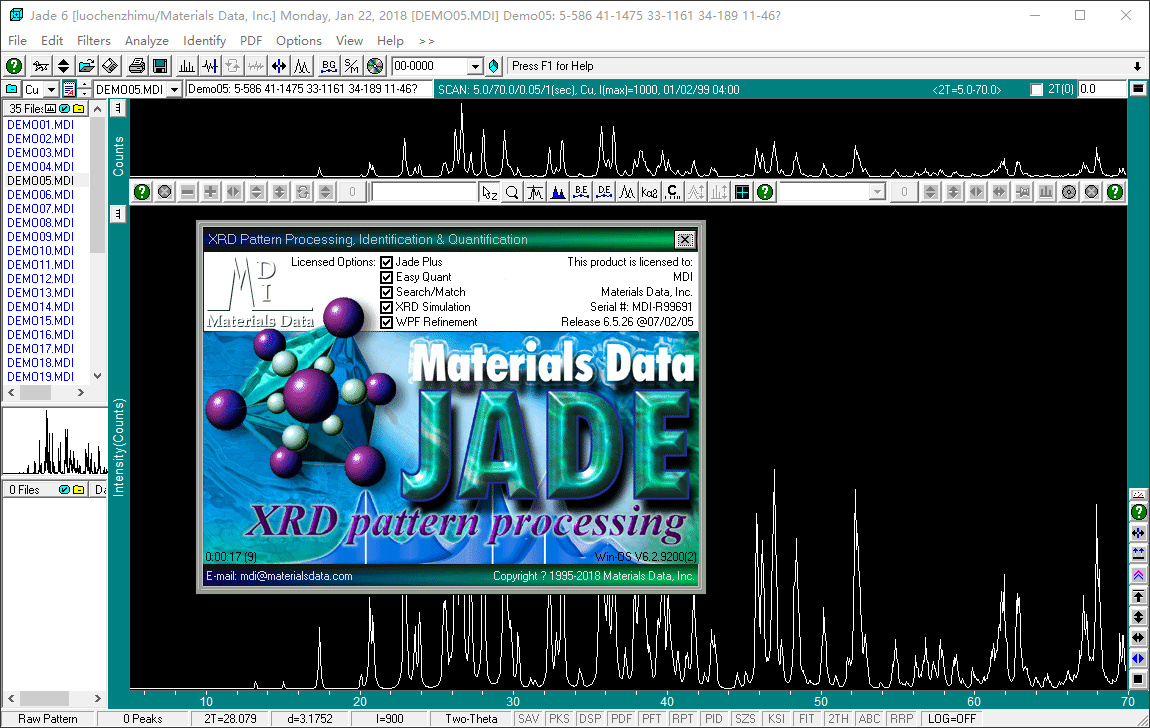This screenshot has width=1150, height=728.
Task: Click the Two-Theta status button
Action: [472, 719]
